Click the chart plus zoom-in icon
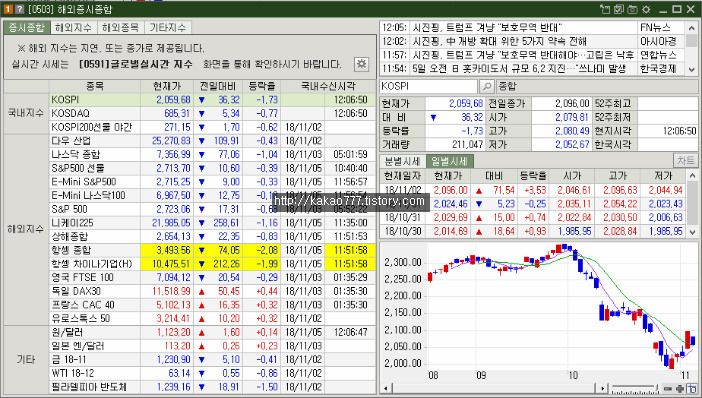The image size is (702, 398). [680, 389]
